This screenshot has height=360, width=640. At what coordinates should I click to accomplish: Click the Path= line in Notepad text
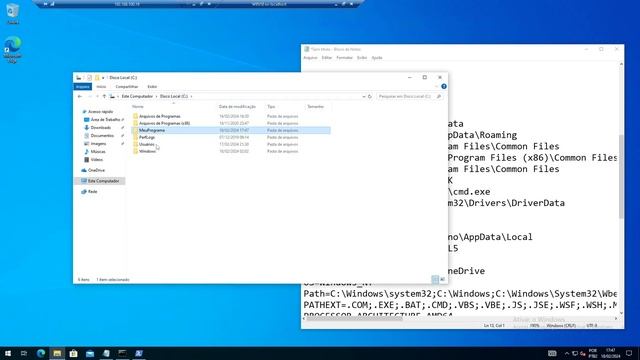tap(460, 294)
